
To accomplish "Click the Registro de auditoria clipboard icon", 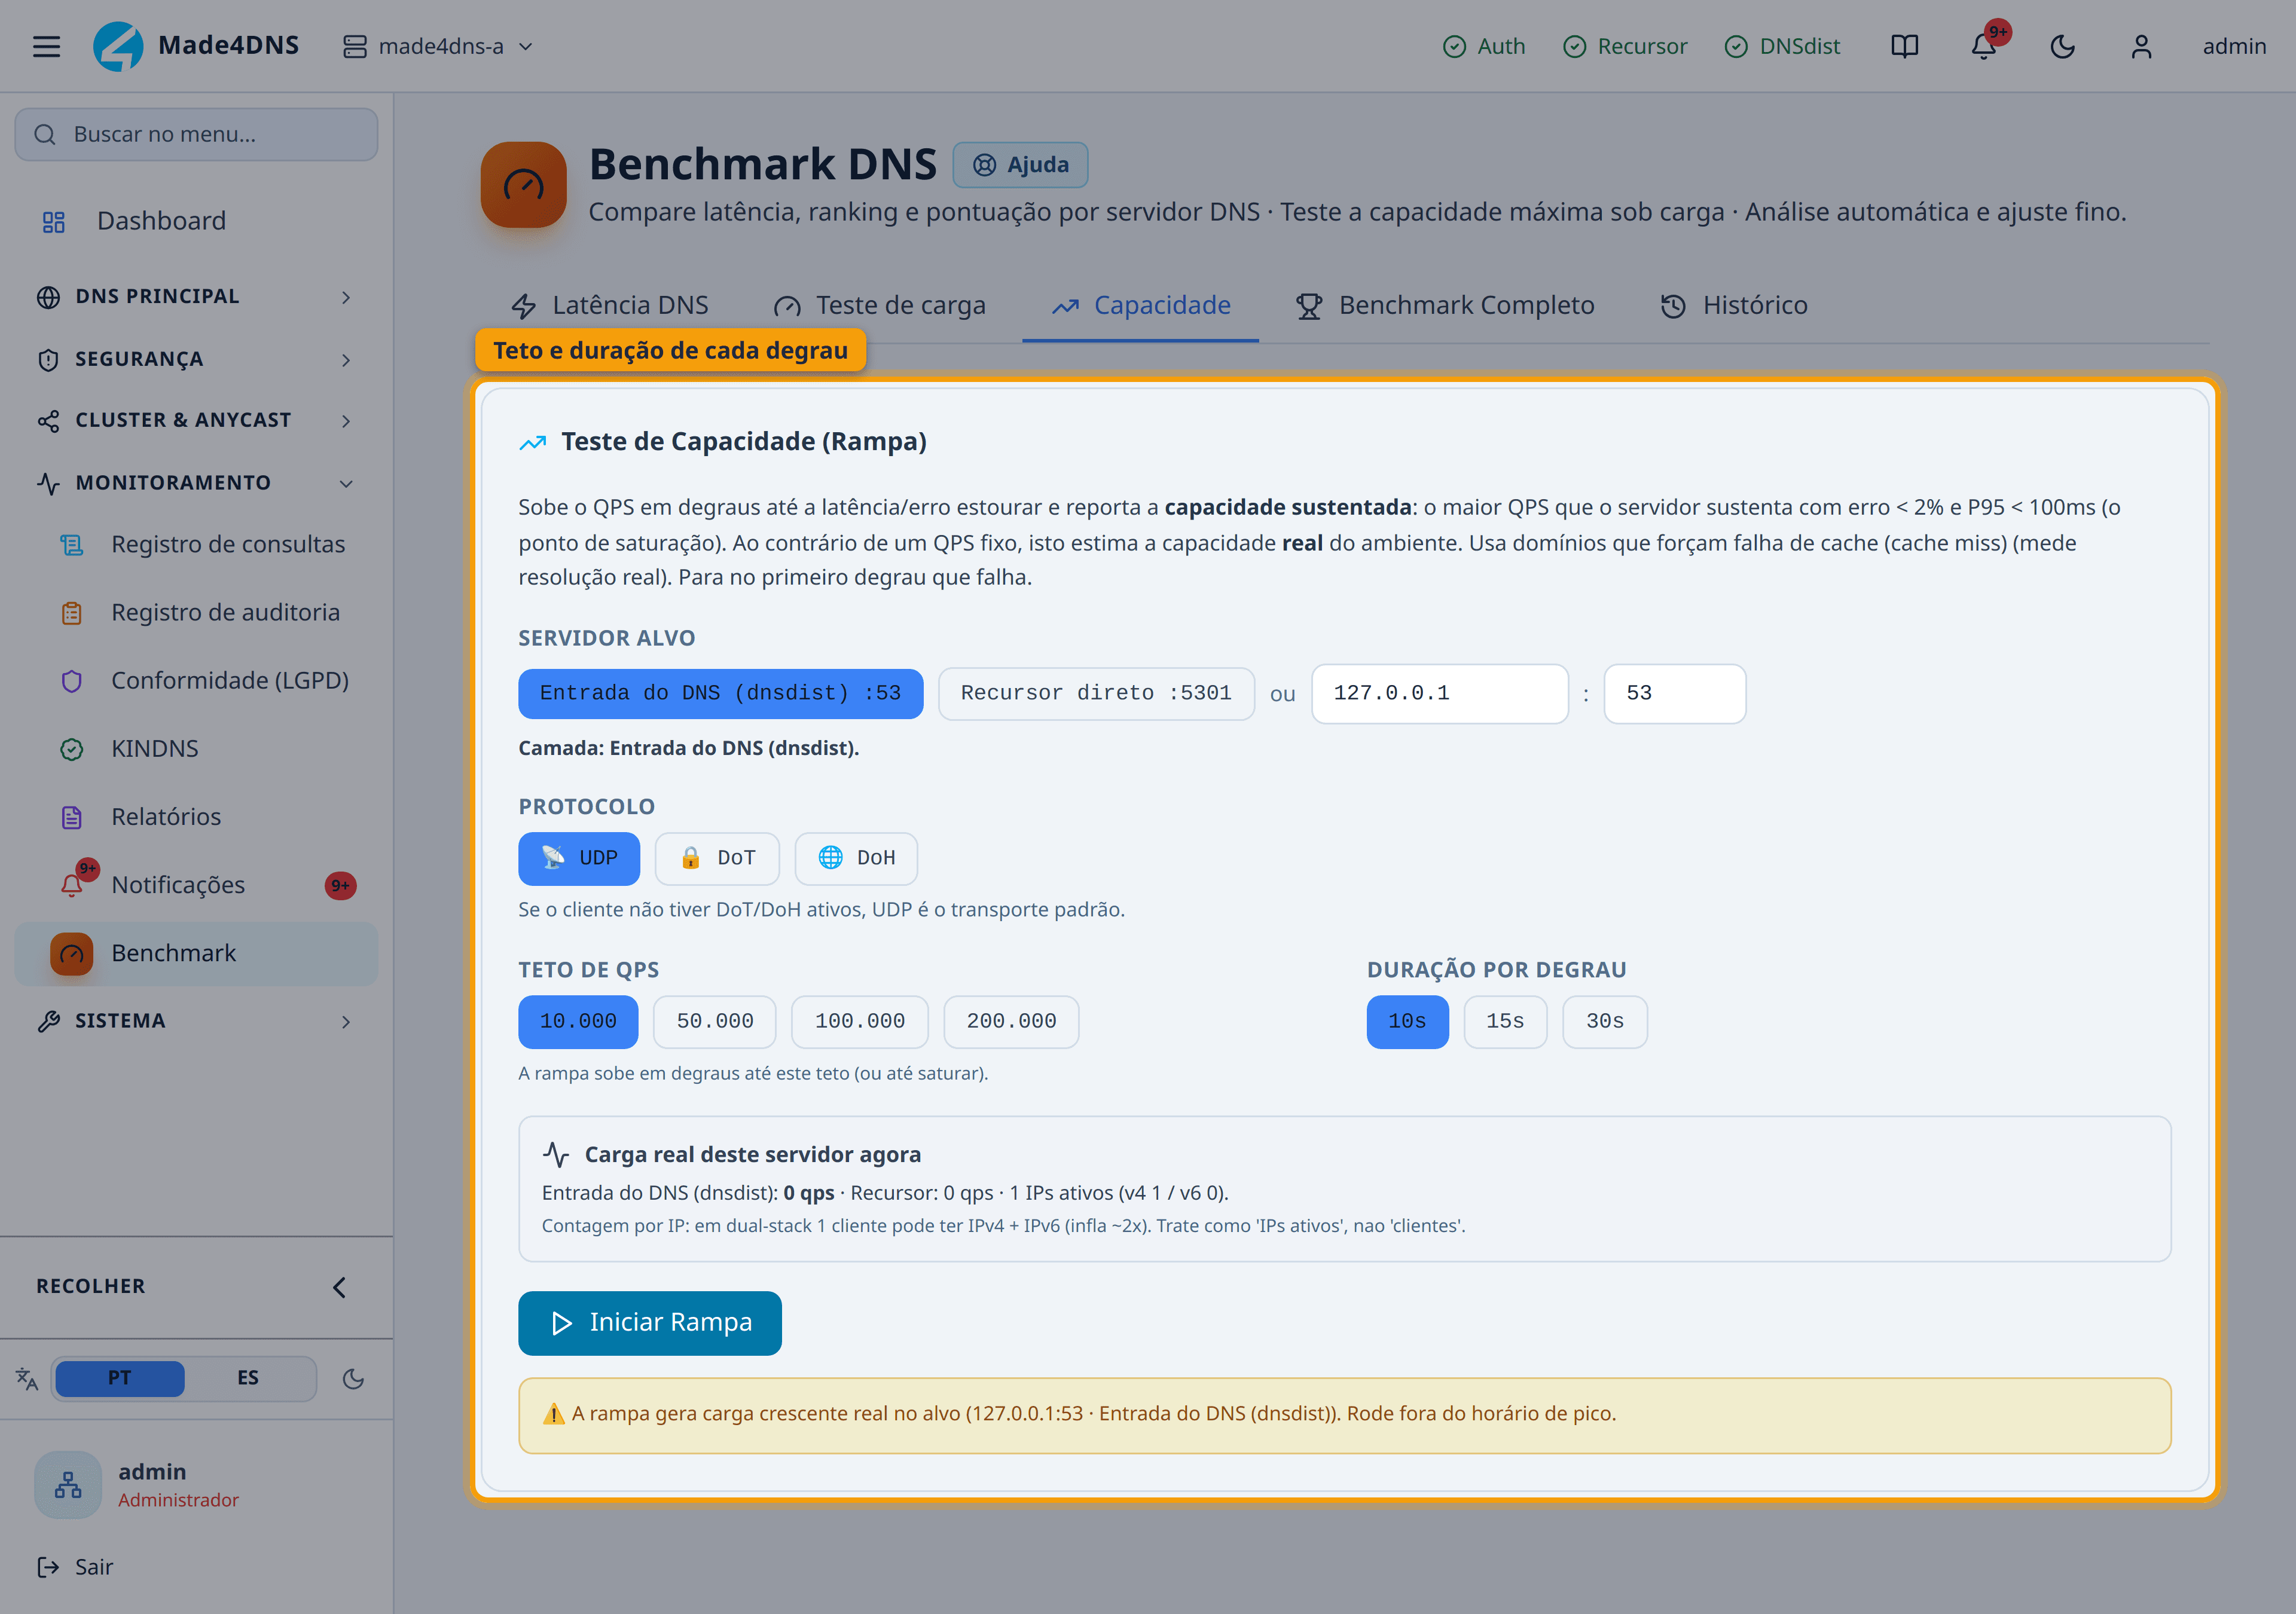I will coord(71,613).
